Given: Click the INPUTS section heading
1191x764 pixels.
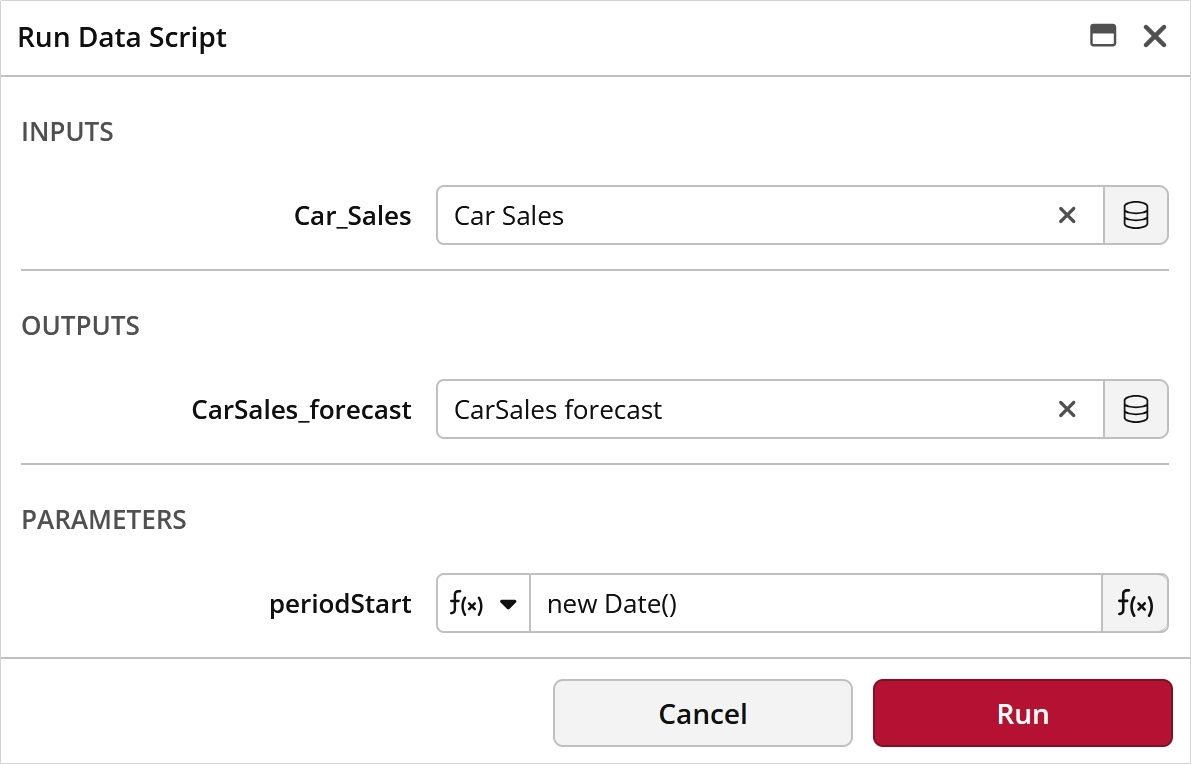Looking at the screenshot, I should 67,132.
